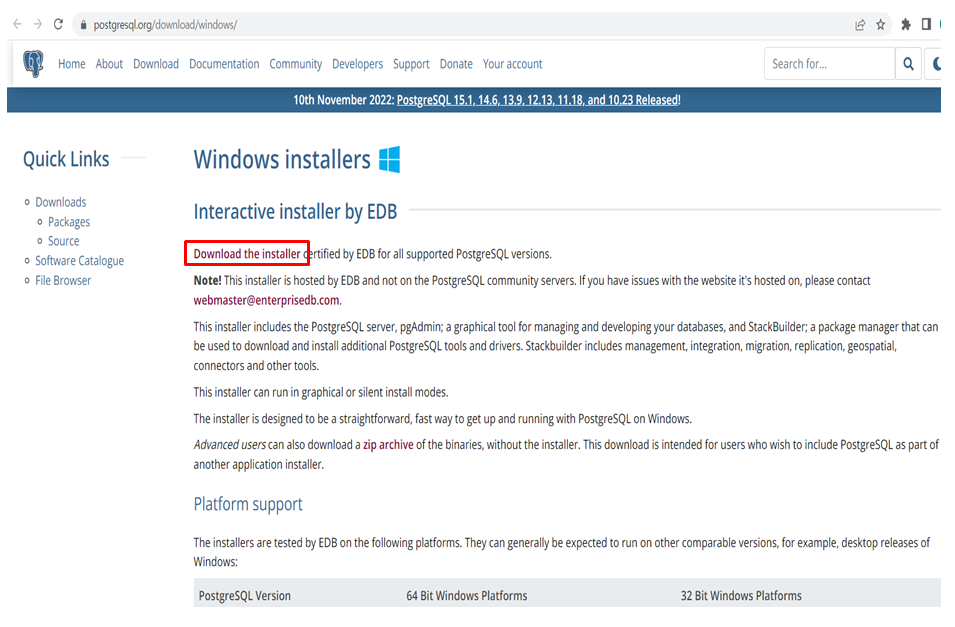Click the address bar URL
Viewport: 955px width, 627px height.
click(x=165, y=25)
